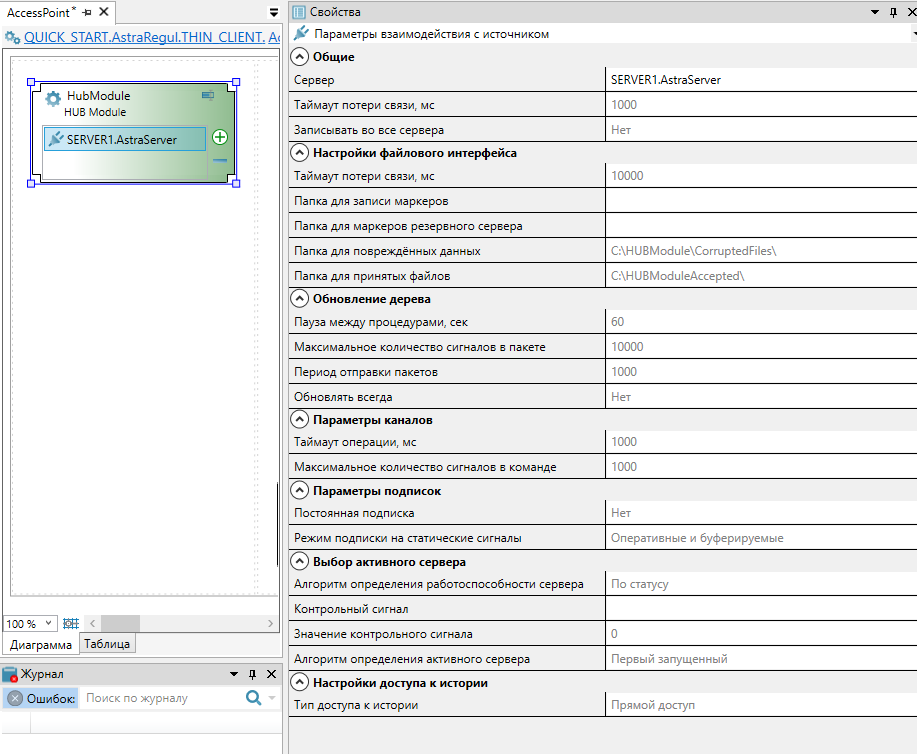This screenshot has width=917, height=754.
Task: Click the fit-to-grid icon beside zoom box
Action: pos(71,624)
